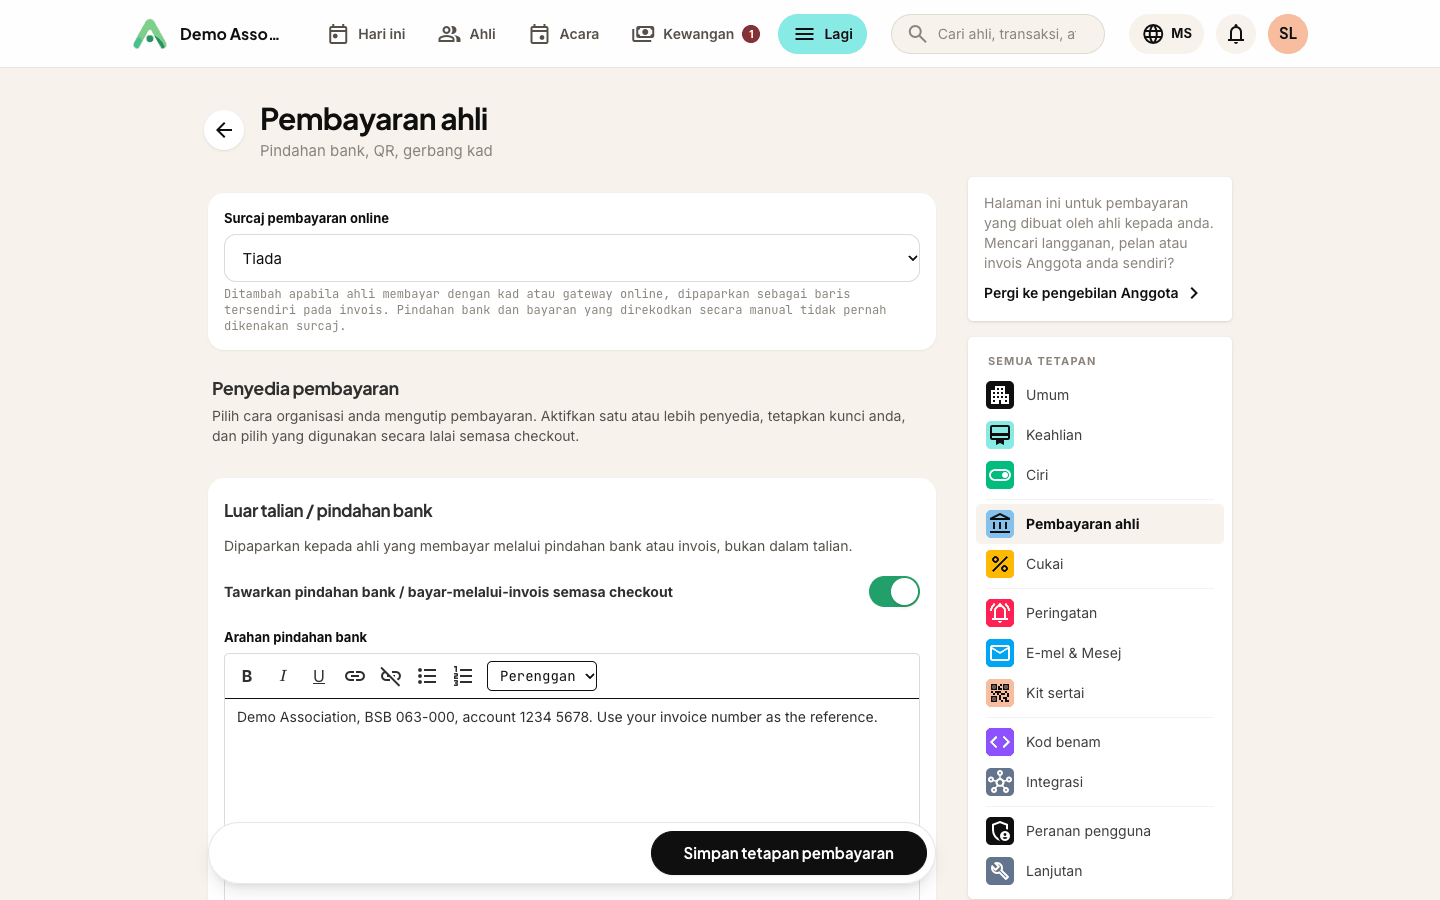Open the Perenggan paragraph style dropdown

pyautogui.click(x=542, y=676)
